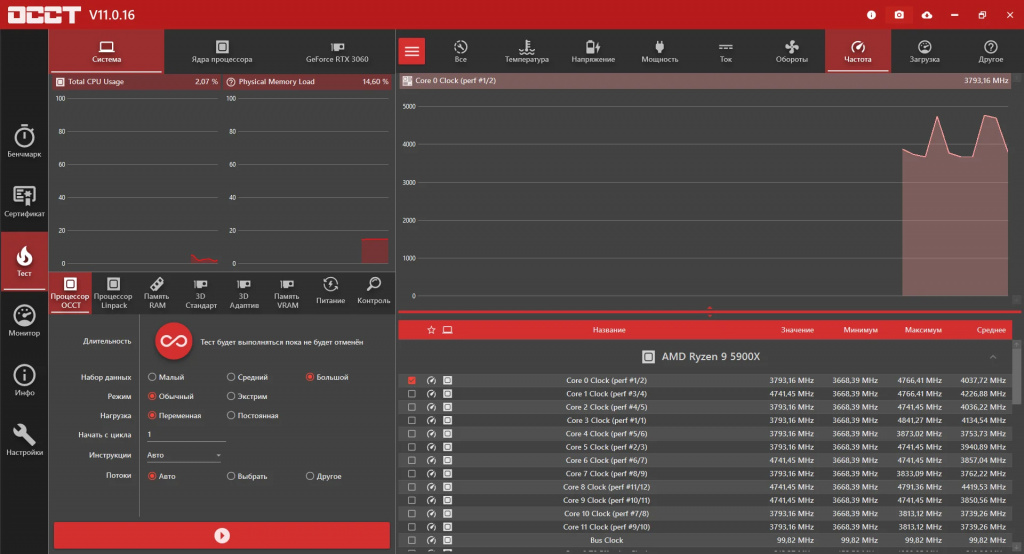Switch to Ядра процессора tab

coord(221,51)
